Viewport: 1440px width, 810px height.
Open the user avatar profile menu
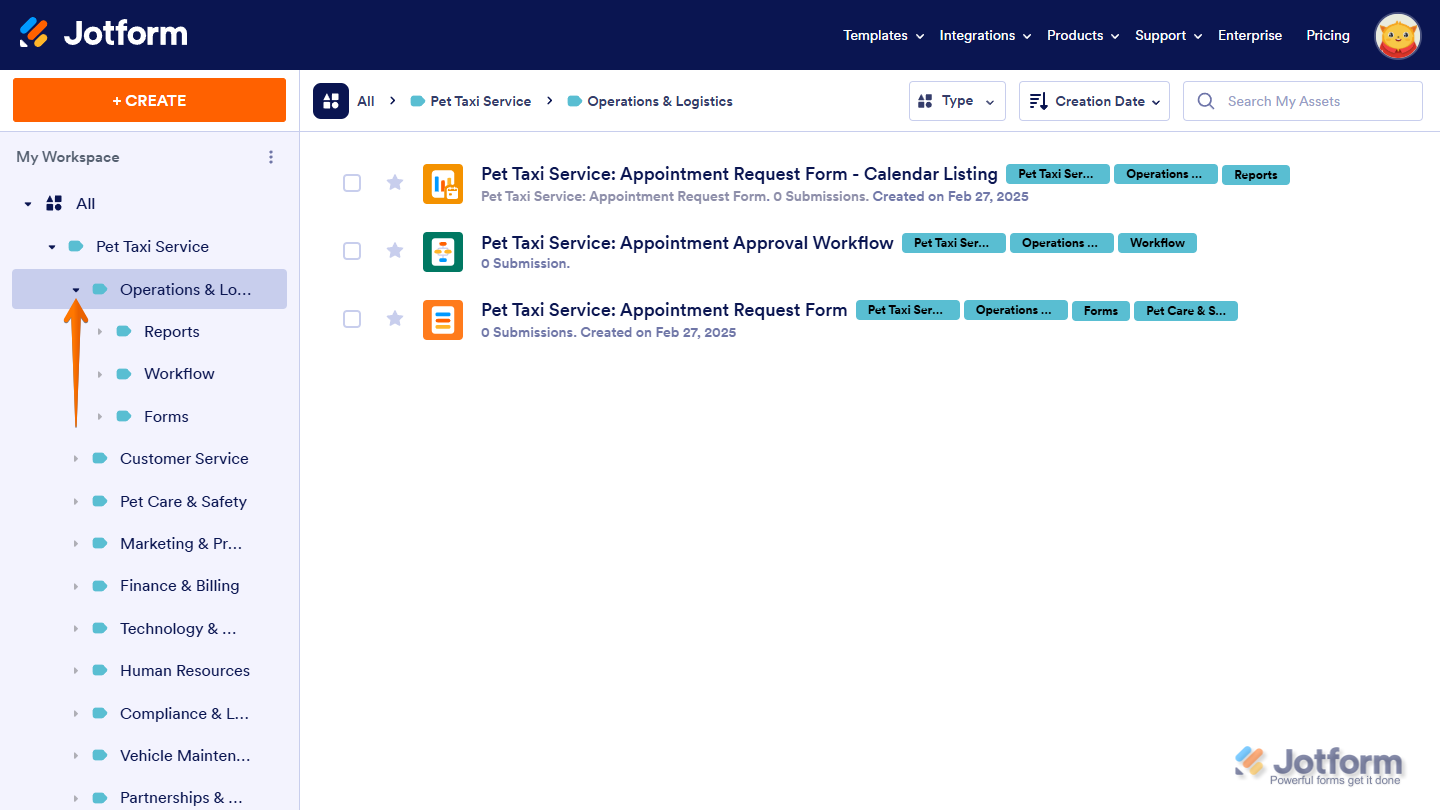[1397, 36]
